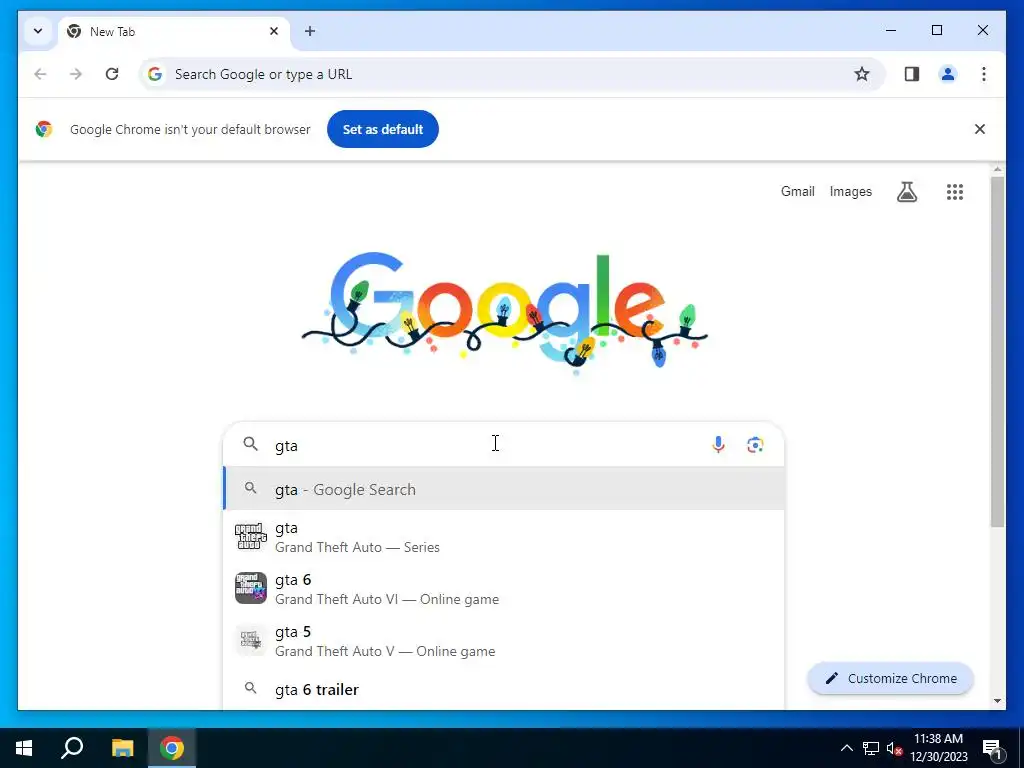This screenshot has width=1024, height=768.
Task: Choose gta 6 Online game suggestion
Action: coord(504,589)
